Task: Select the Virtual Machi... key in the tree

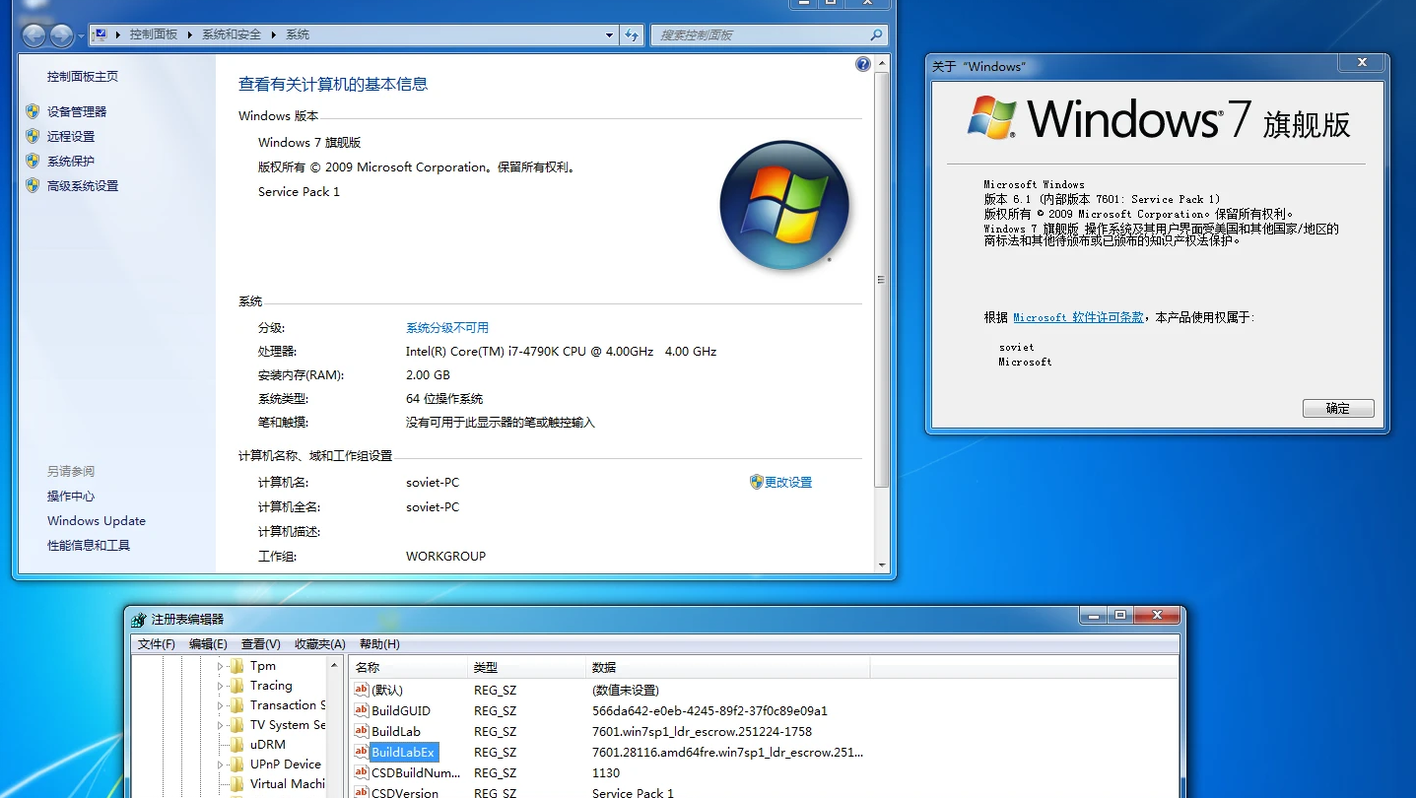Action: [288, 784]
